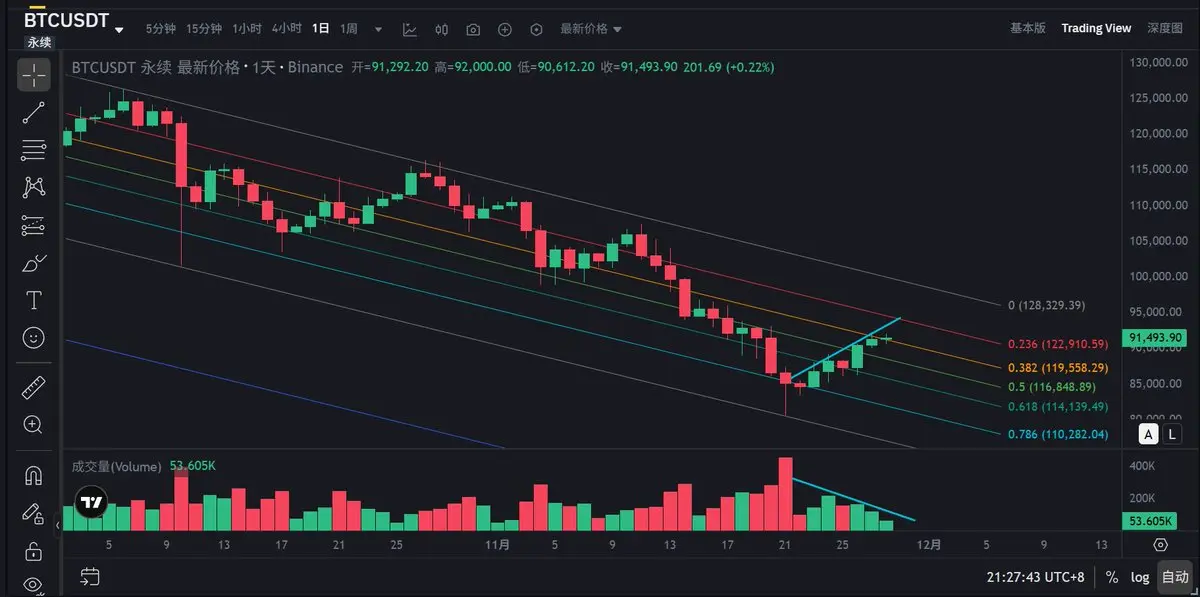The height and width of the screenshot is (597, 1200).
Task: Open the emoji icons tool
Action: click(x=33, y=338)
